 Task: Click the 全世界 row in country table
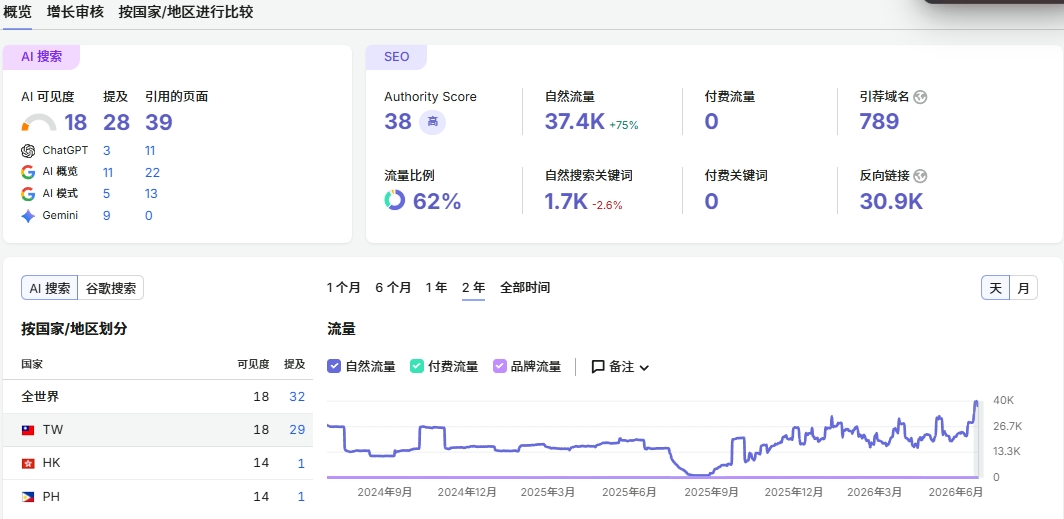[157, 396]
